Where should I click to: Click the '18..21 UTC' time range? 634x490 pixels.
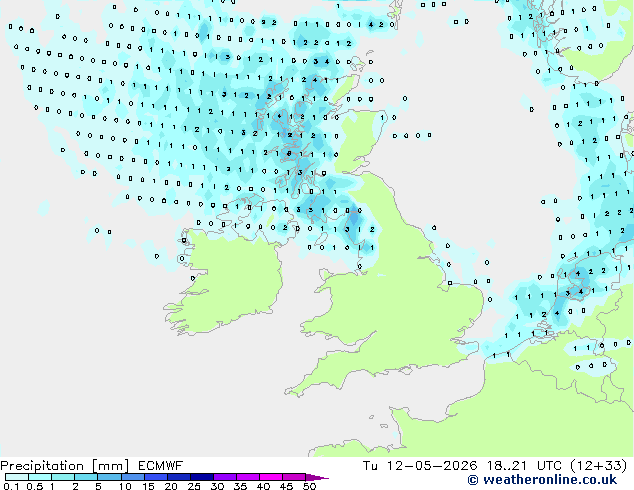[x=524, y=466]
